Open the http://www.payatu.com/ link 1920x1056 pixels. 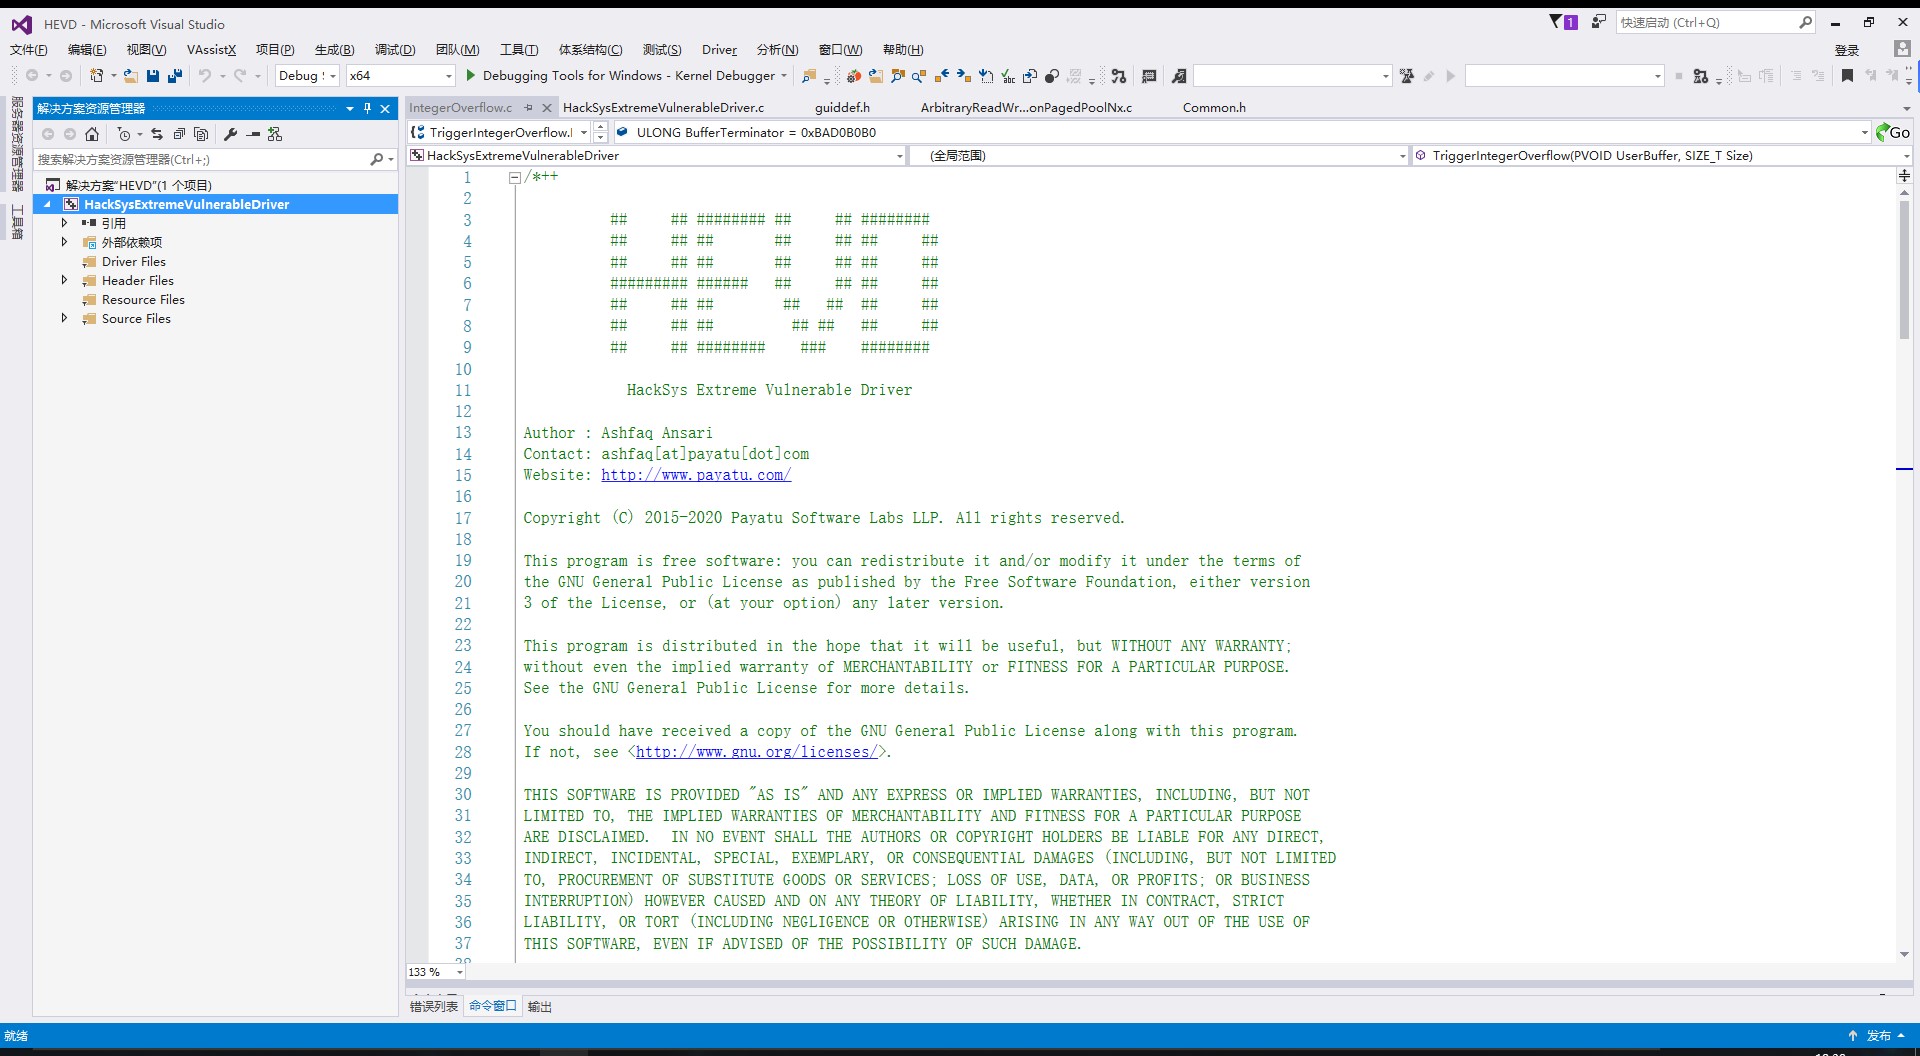coord(696,475)
